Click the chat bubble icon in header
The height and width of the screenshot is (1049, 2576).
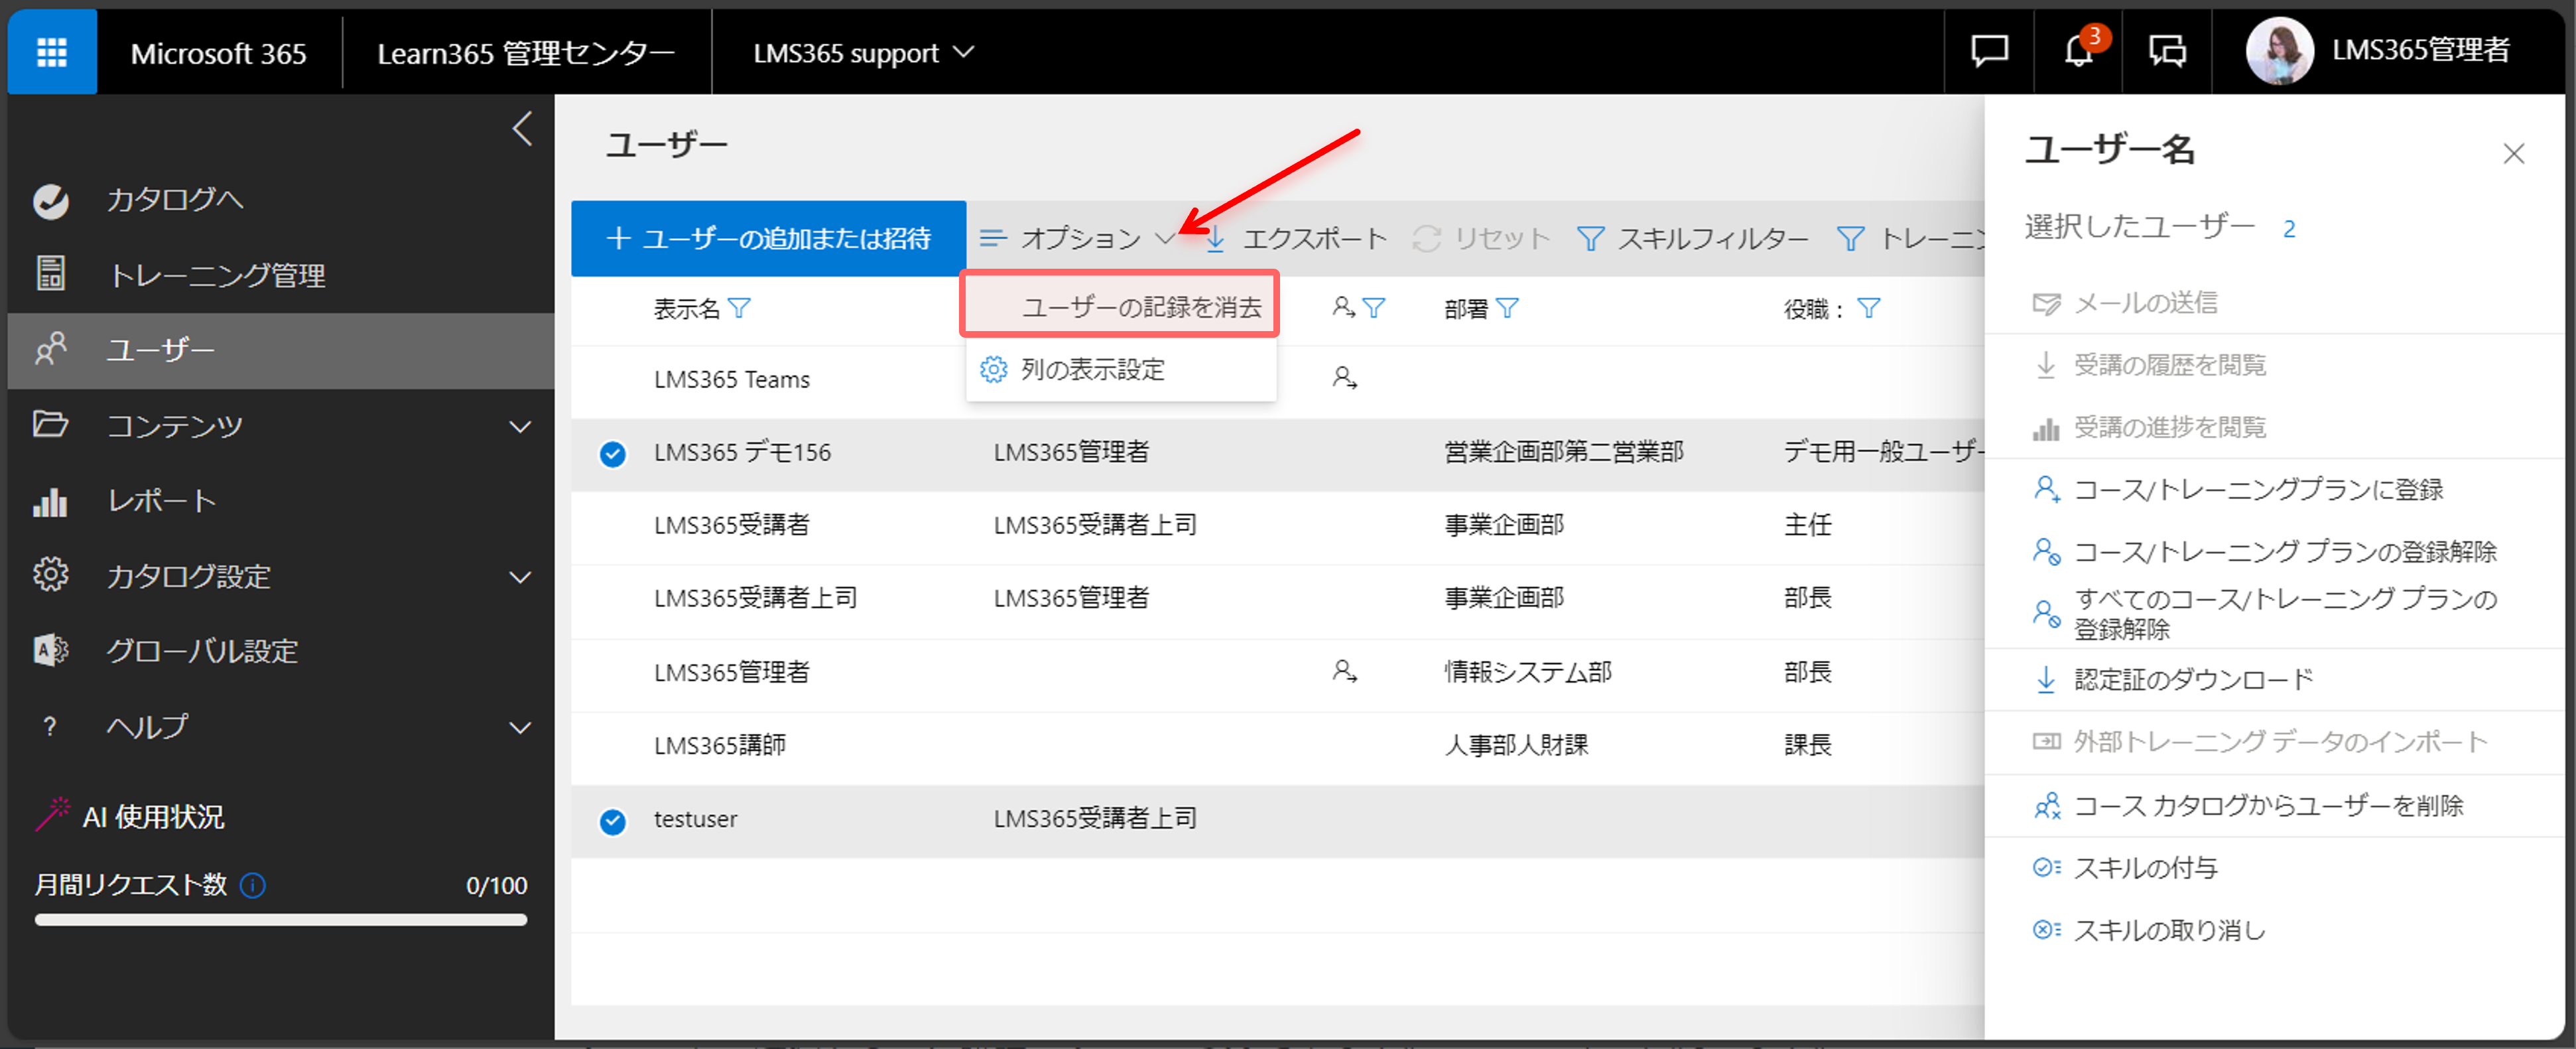(x=1989, y=51)
